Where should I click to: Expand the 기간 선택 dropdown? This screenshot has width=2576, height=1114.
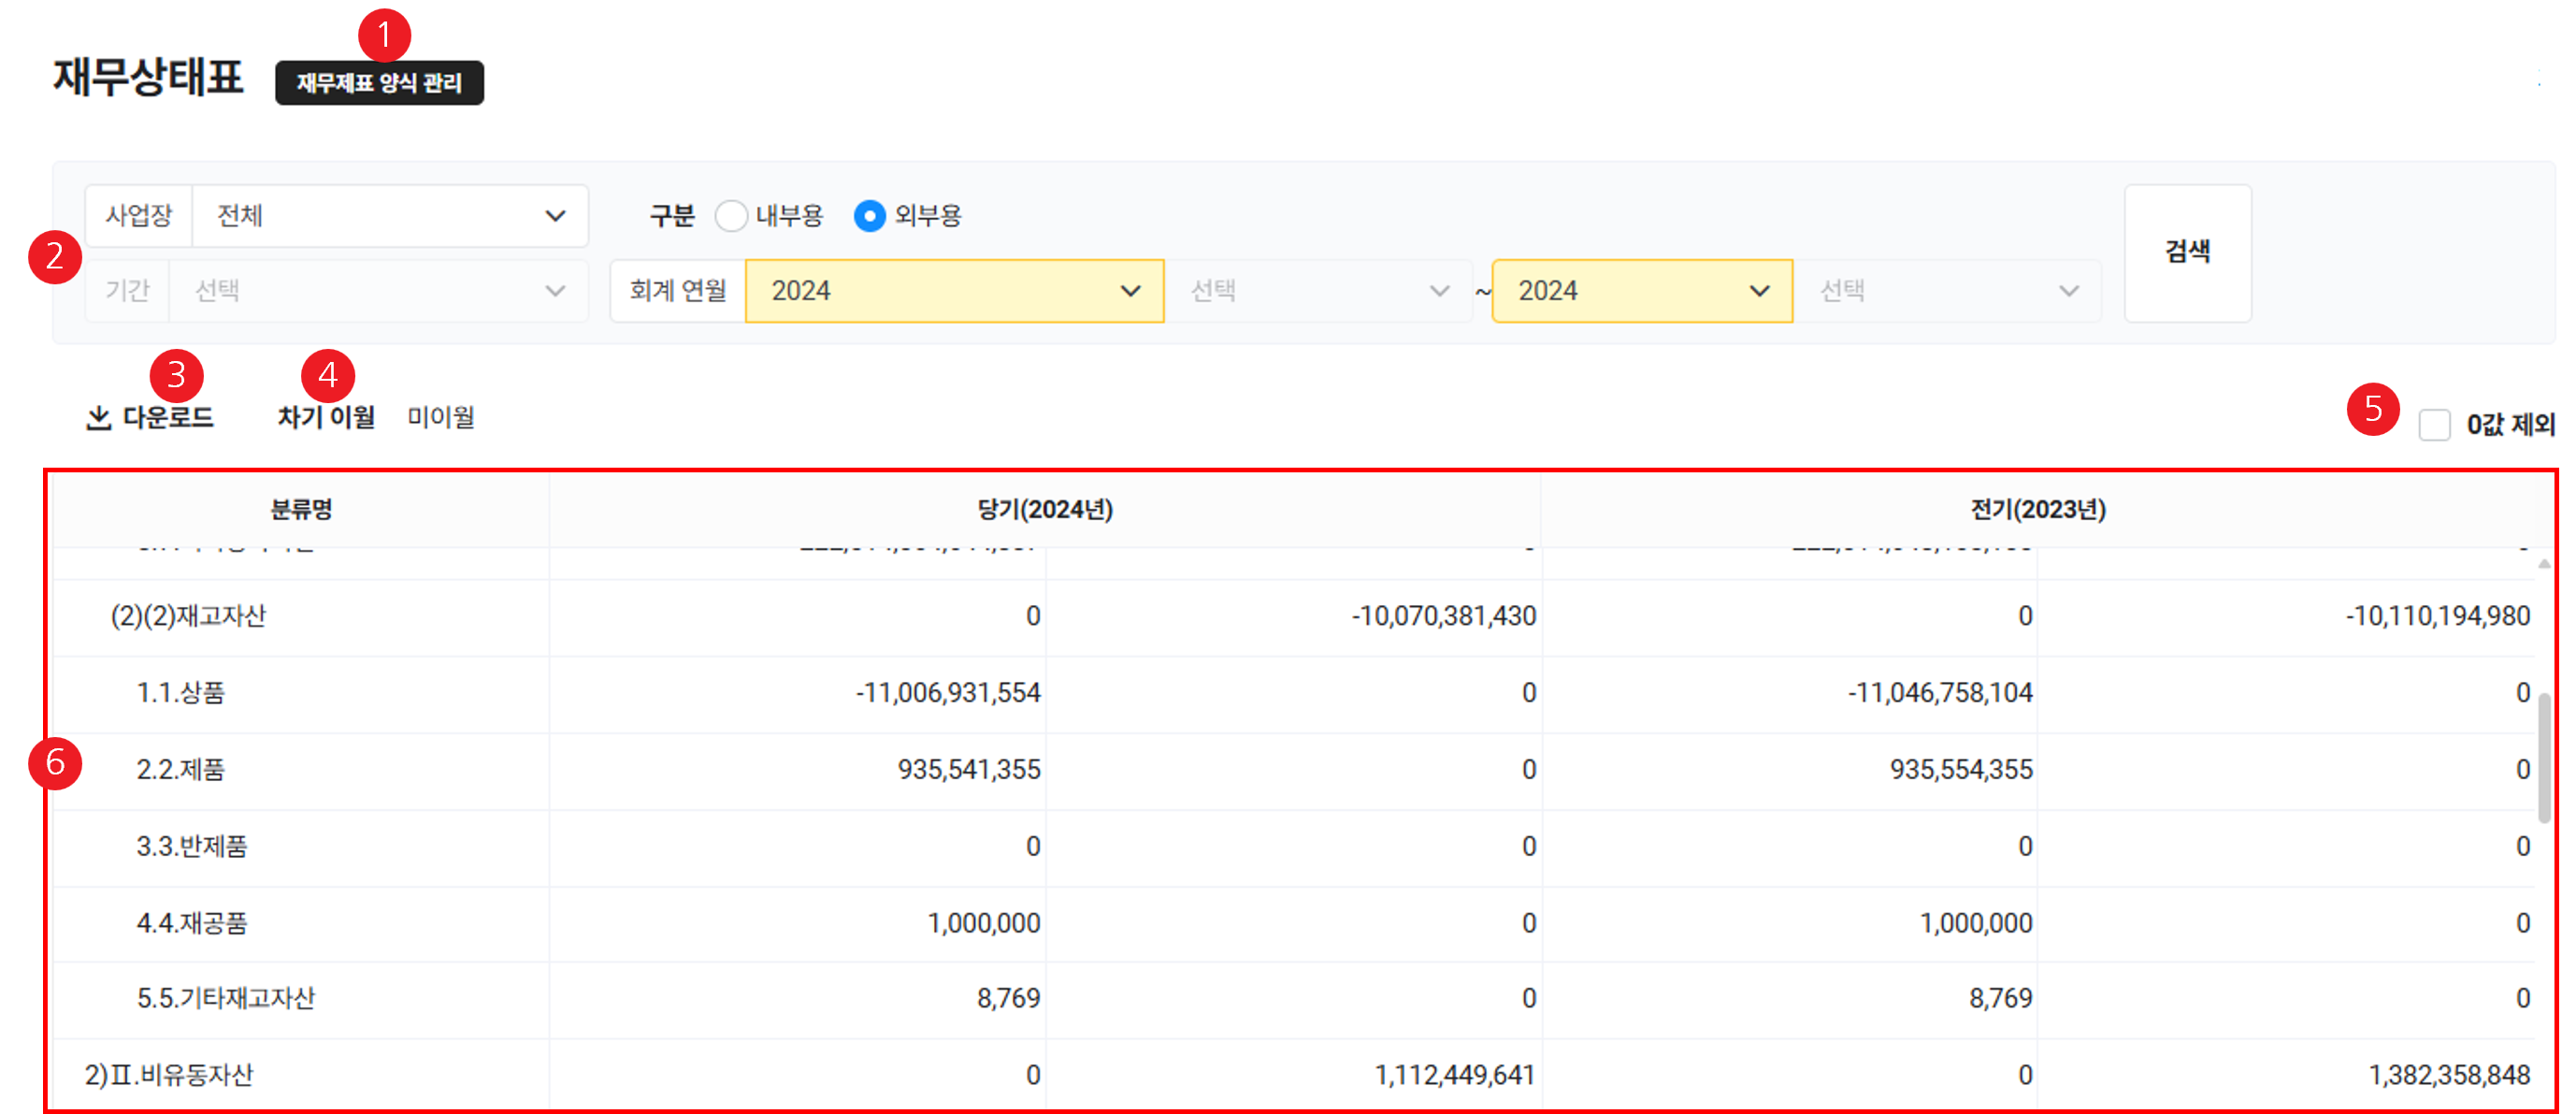(378, 291)
